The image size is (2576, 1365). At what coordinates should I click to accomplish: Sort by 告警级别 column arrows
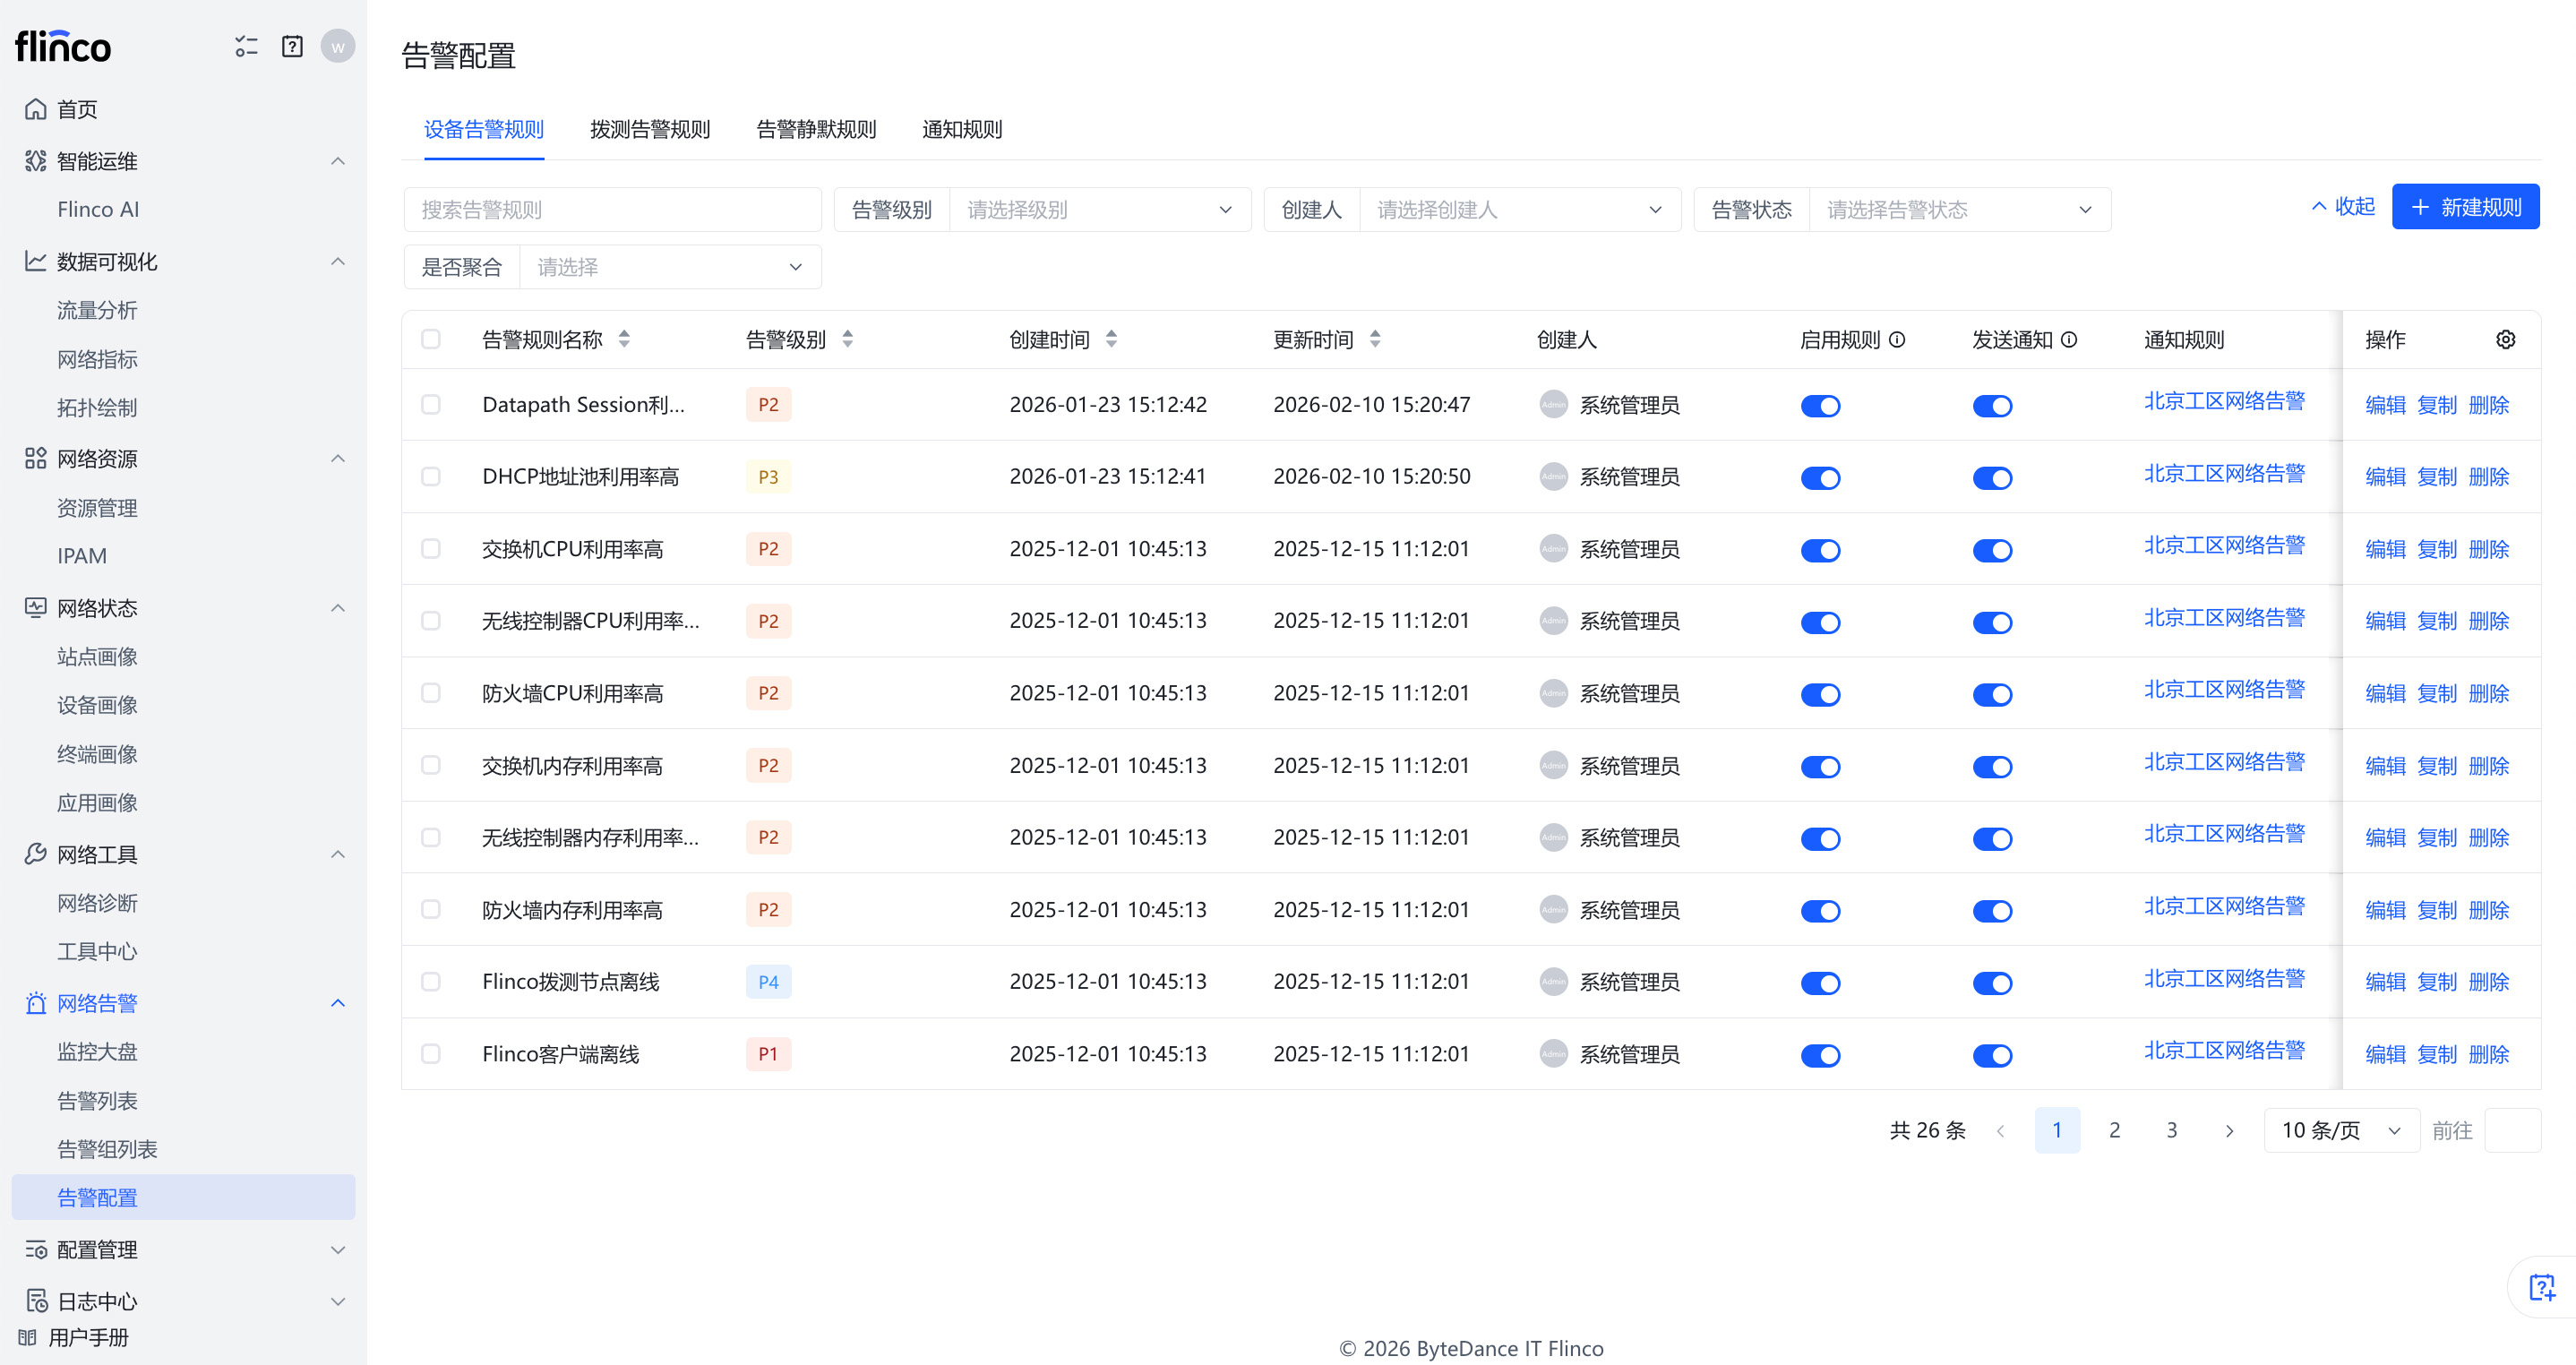[847, 340]
